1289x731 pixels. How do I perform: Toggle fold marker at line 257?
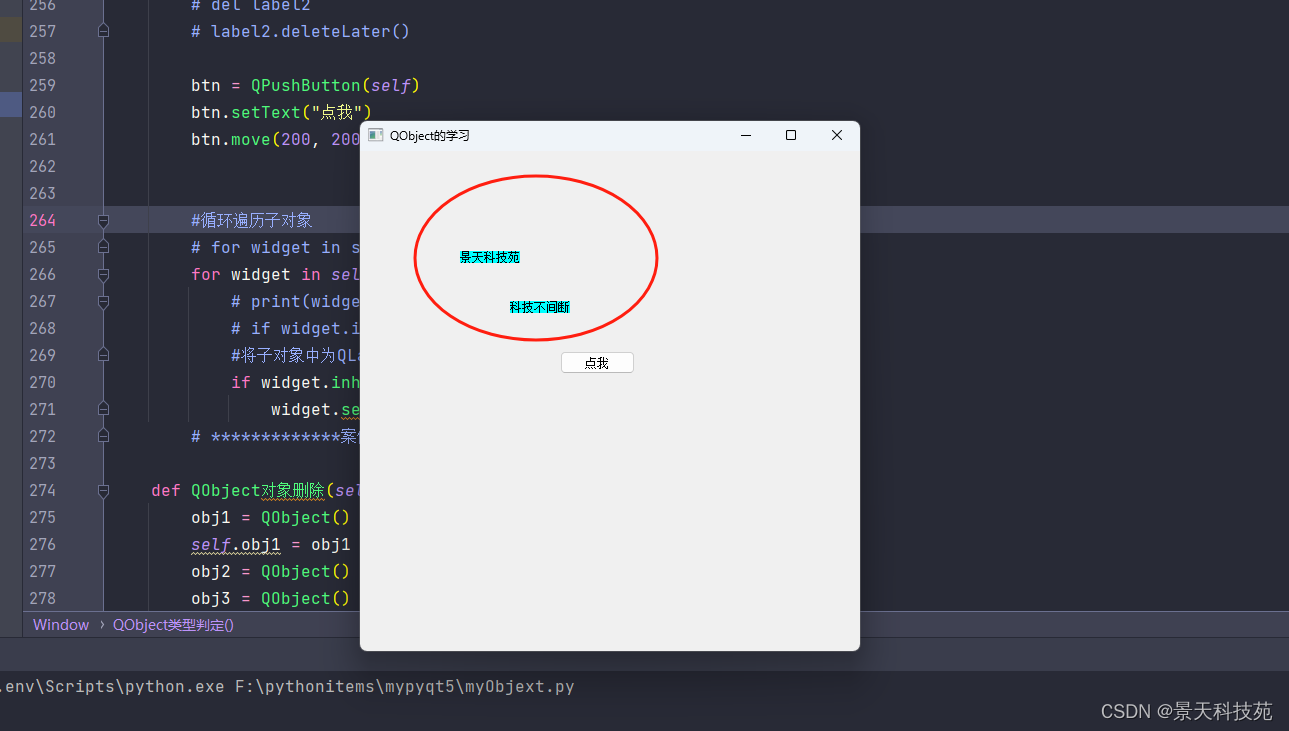coord(103,31)
